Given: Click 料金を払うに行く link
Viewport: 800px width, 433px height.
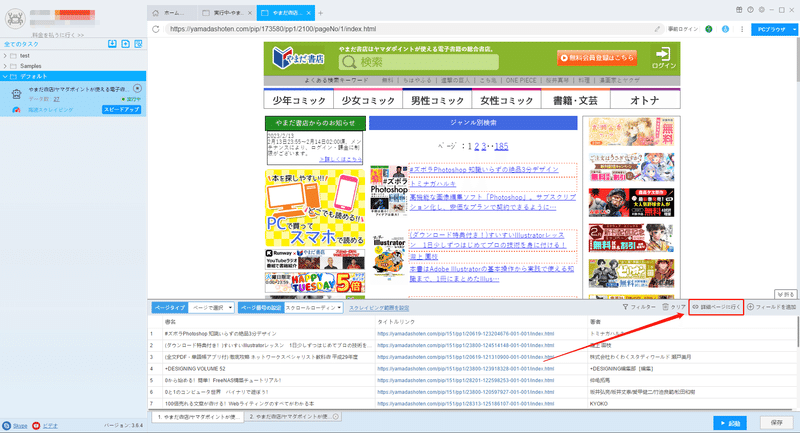Looking at the screenshot, I should pyautogui.click(x=58, y=35).
